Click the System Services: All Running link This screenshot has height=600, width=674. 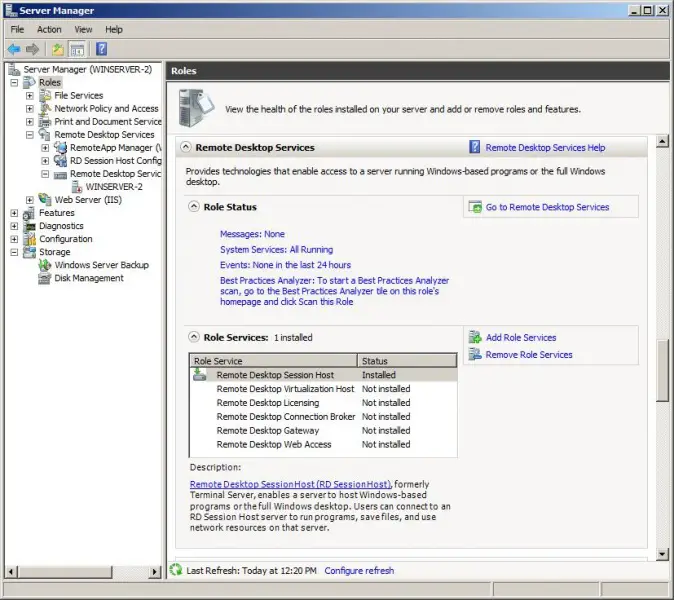point(276,249)
